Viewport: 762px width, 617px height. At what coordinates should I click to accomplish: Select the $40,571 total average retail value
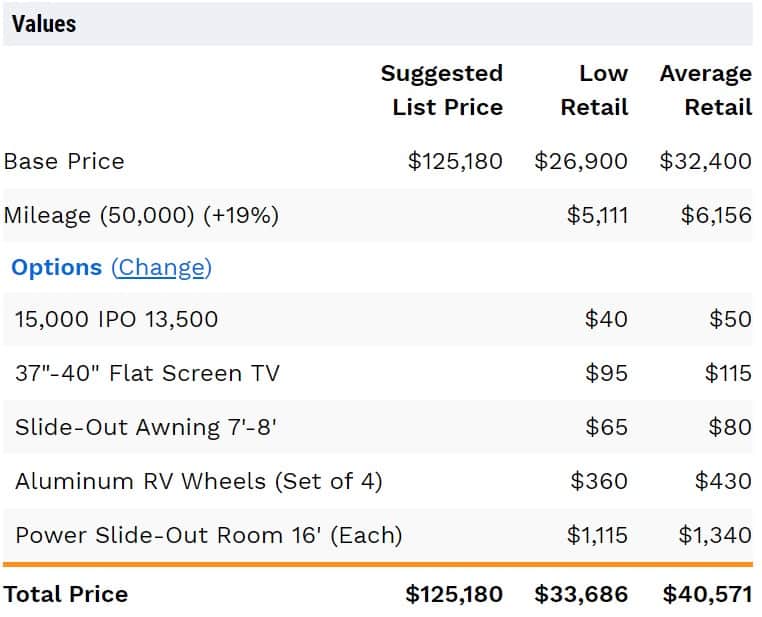click(706, 595)
